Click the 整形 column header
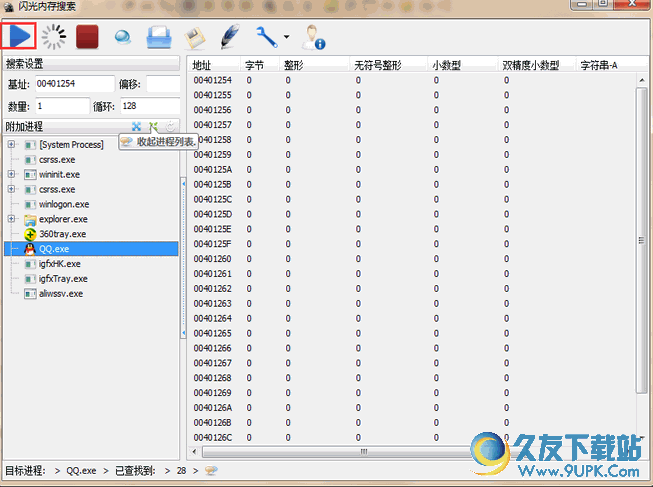This screenshot has height=487, width=653. (314, 65)
